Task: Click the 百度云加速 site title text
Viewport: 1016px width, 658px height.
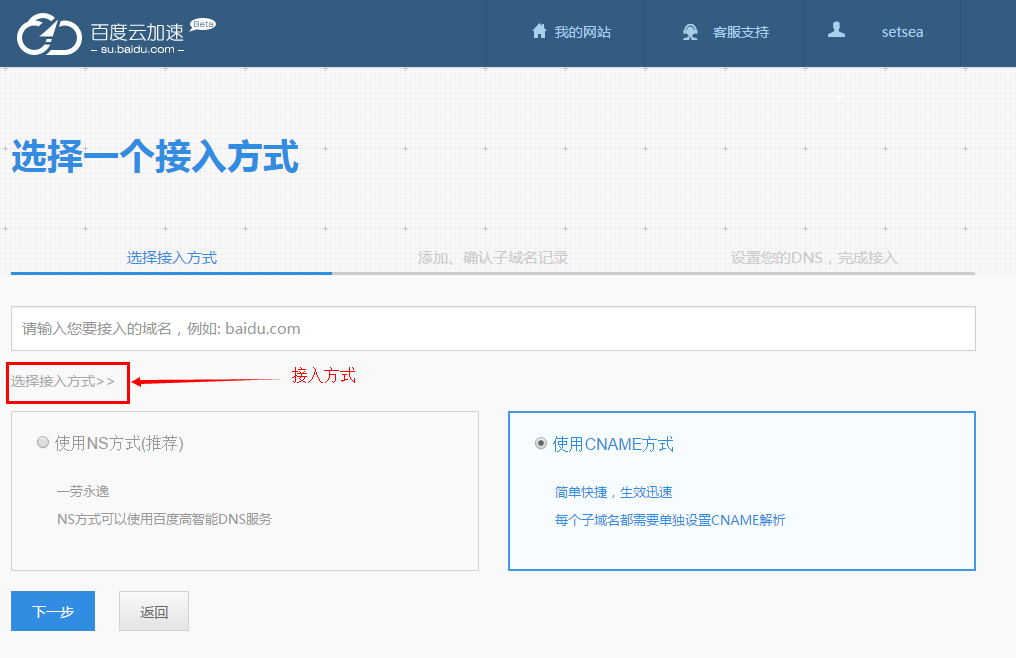Action: click(137, 32)
